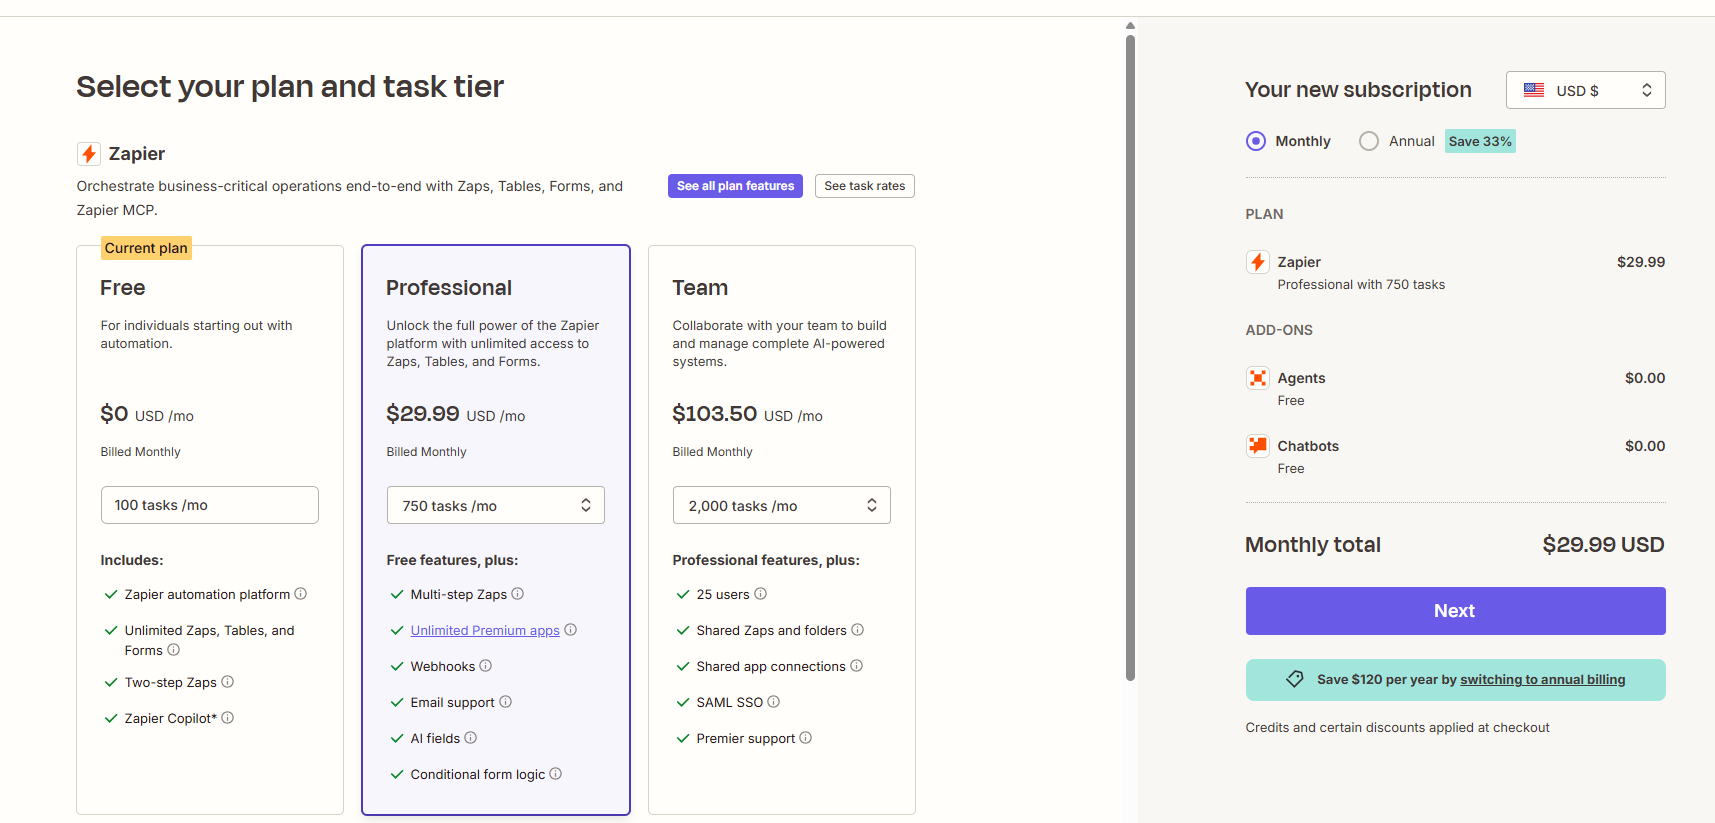Select Monthly billing radio button
Viewport: 1715px width, 823px height.
pyautogui.click(x=1256, y=141)
